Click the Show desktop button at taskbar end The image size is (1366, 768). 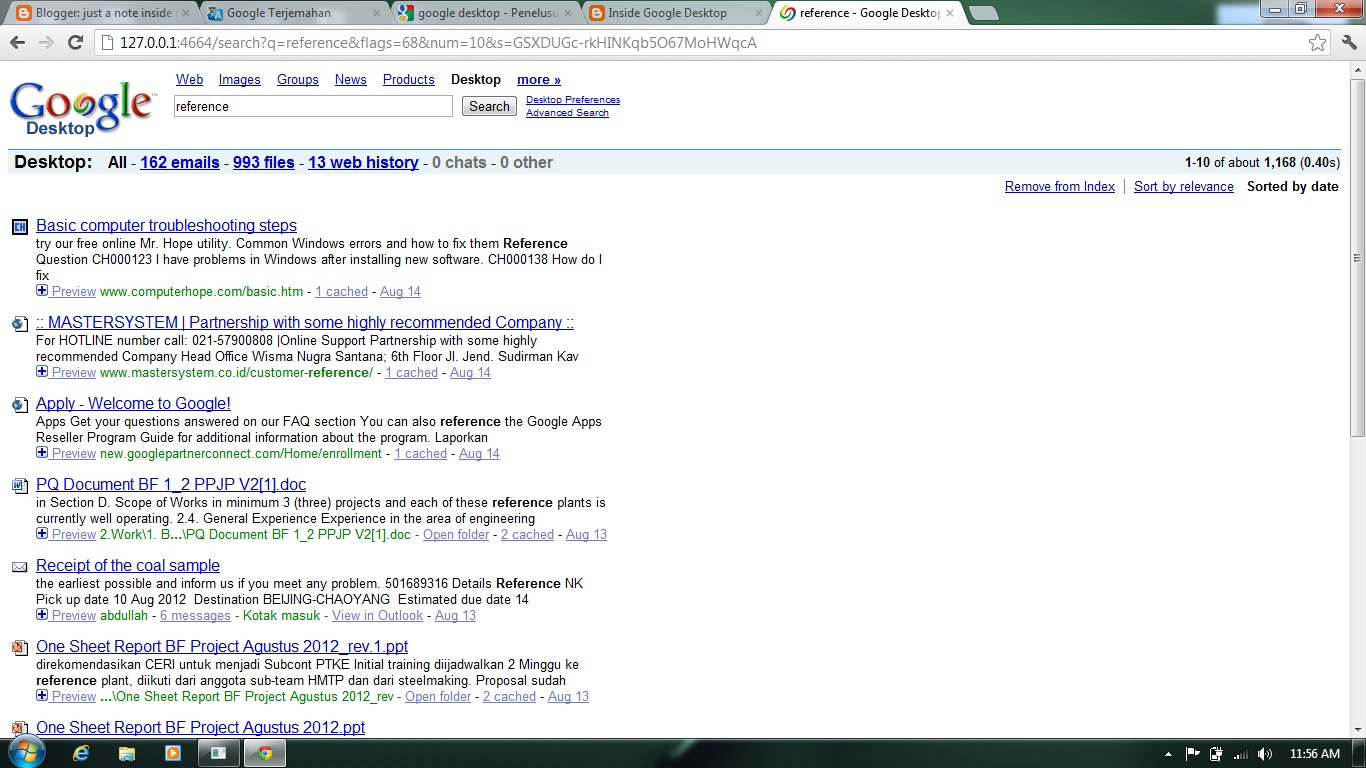[1359, 754]
